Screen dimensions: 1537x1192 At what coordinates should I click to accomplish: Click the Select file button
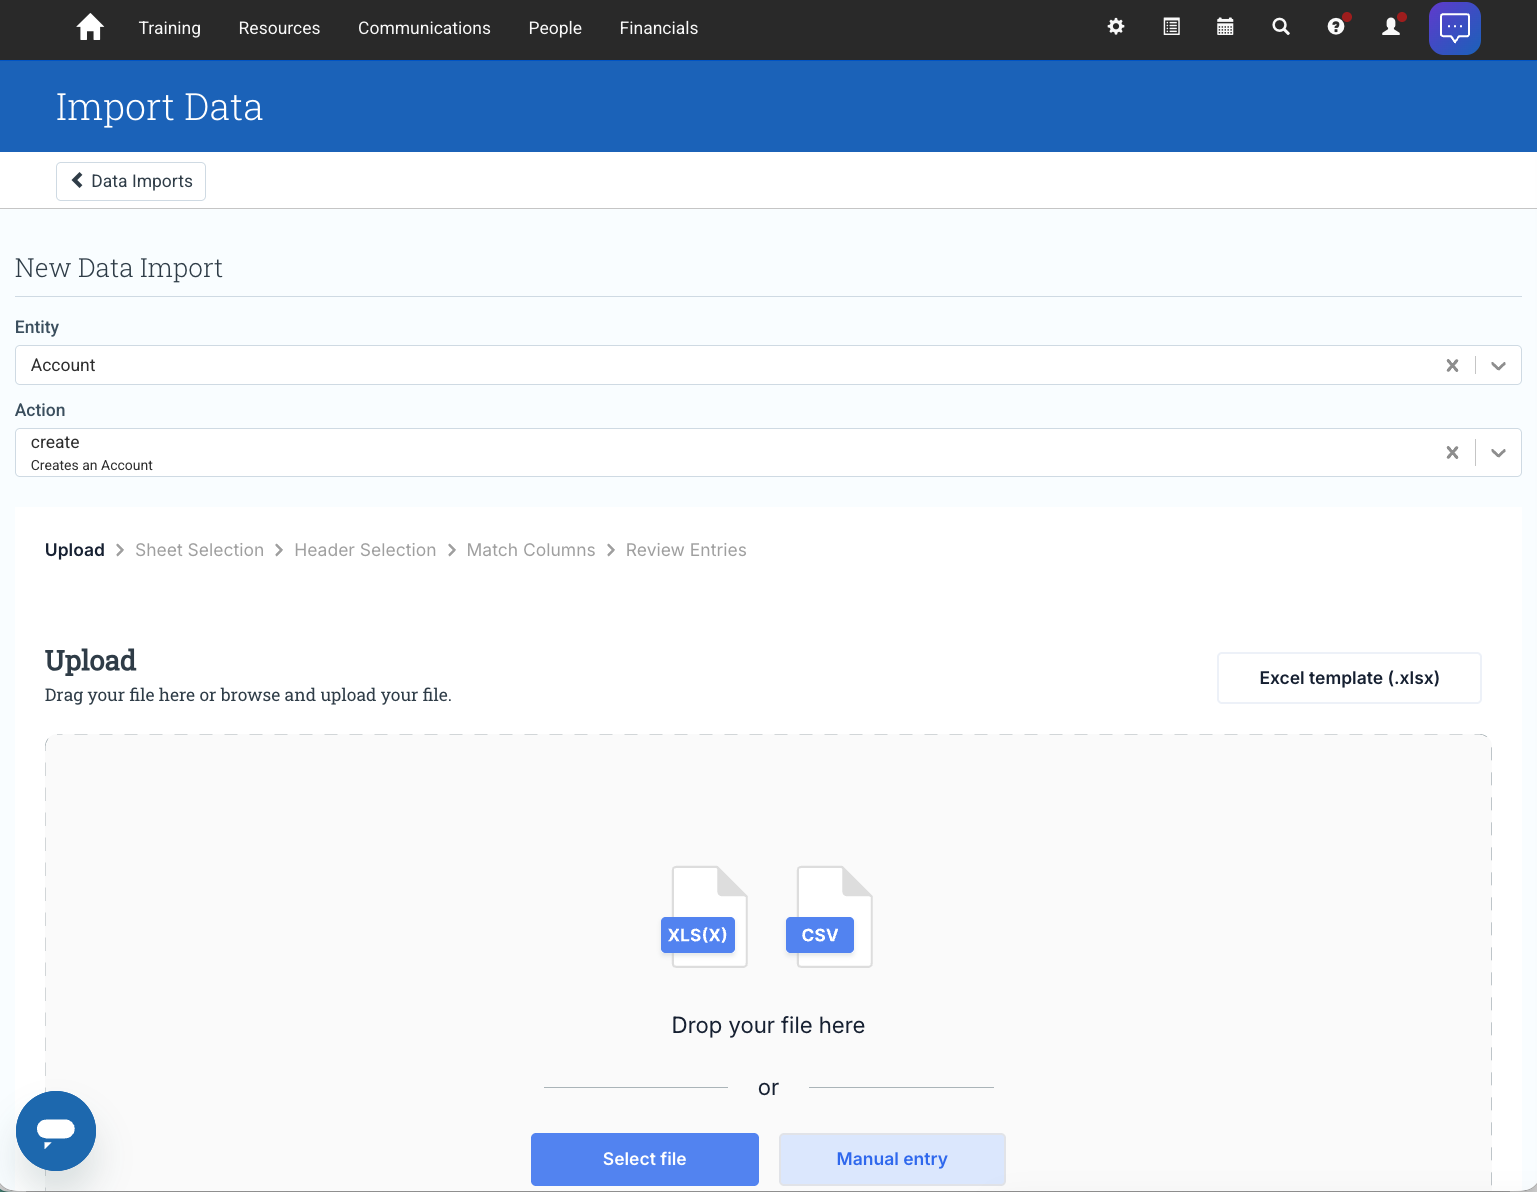pos(645,1159)
